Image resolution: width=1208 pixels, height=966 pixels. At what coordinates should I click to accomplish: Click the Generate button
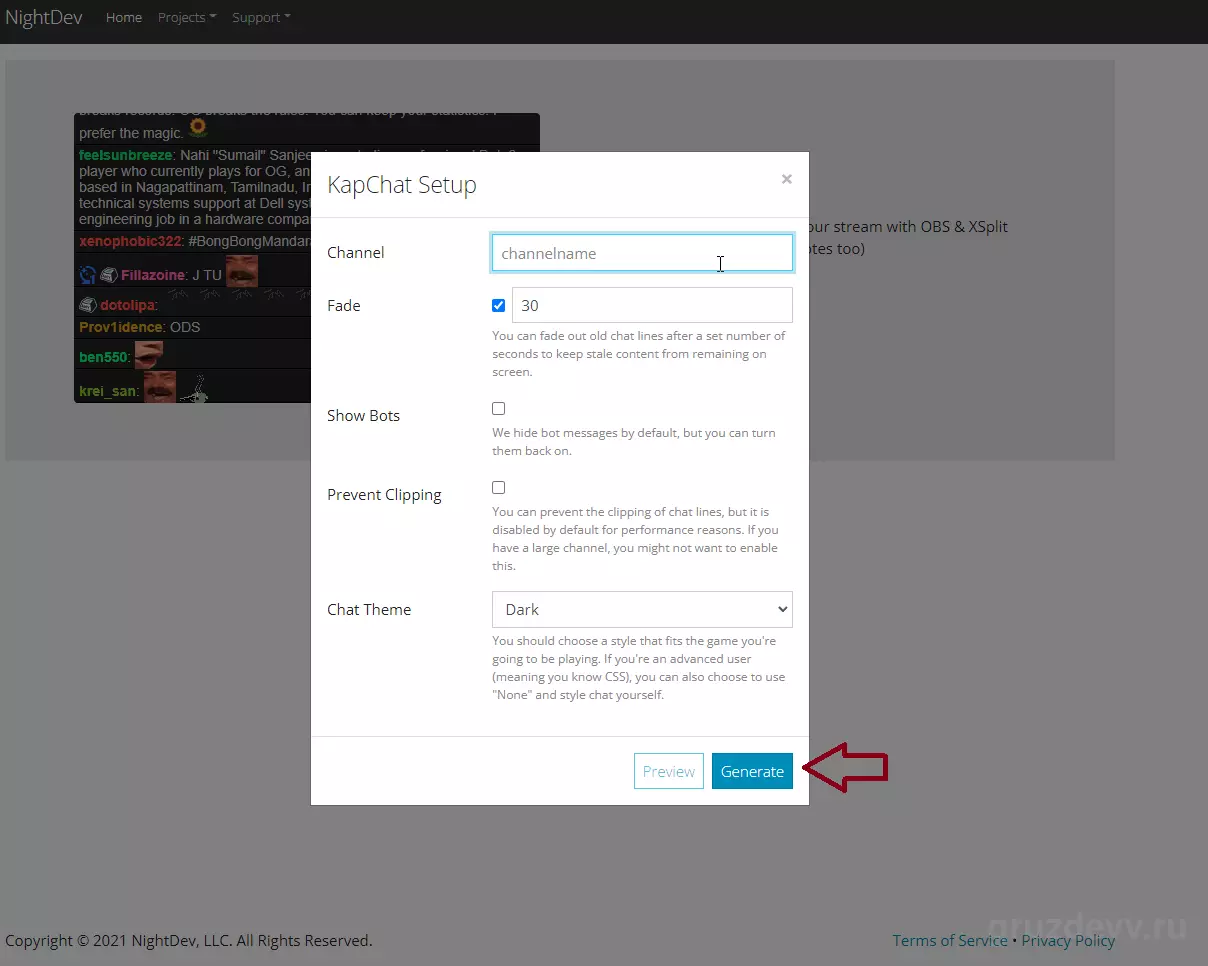point(752,771)
